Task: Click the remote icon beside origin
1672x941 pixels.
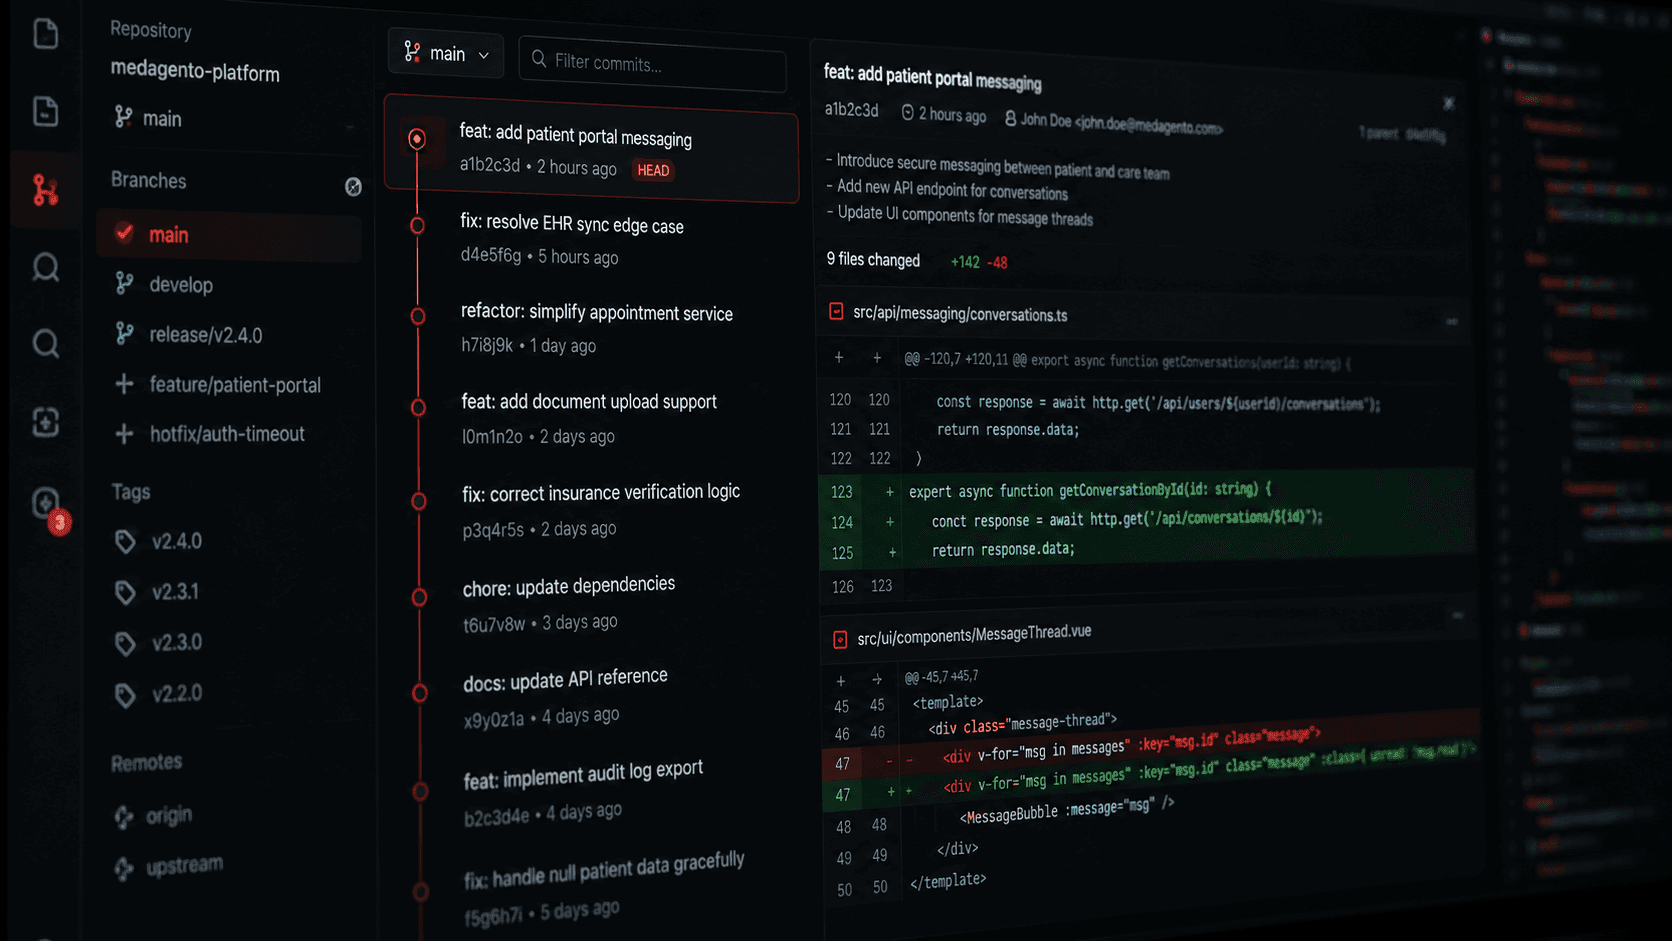Action: click(x=124, y=817)
